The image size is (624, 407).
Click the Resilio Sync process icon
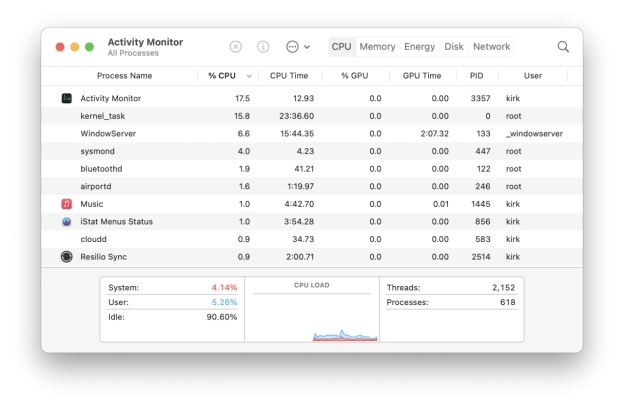click(x=66, y=257)
